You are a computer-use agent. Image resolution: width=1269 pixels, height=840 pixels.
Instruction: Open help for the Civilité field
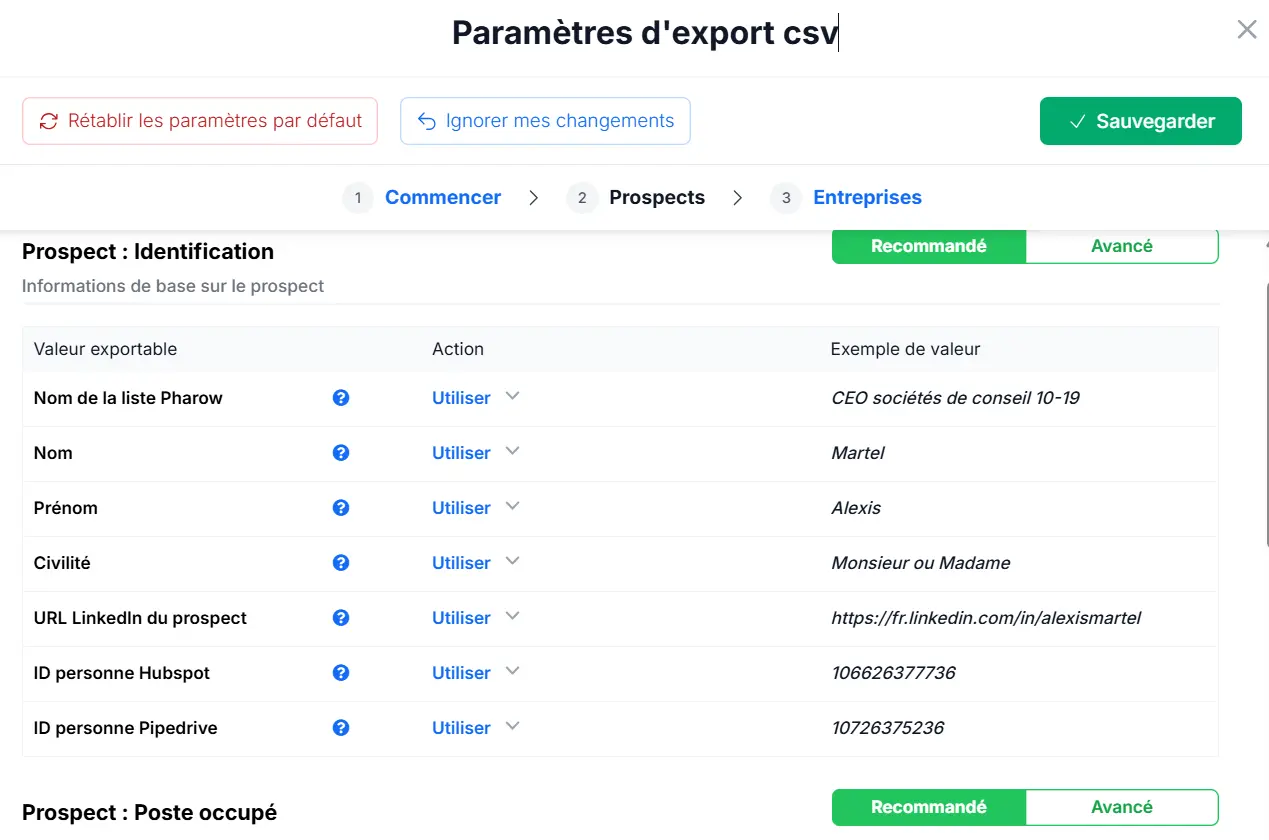click(341, 563)
